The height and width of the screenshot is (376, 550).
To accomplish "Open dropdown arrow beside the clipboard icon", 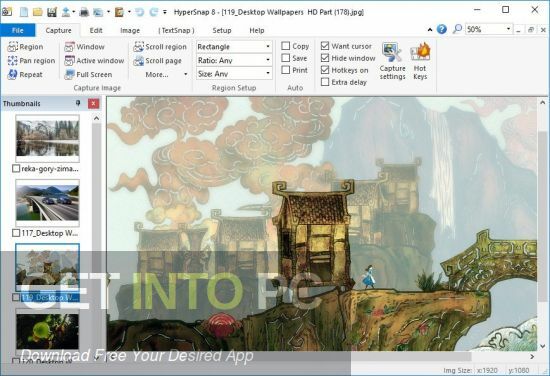I will pos(129,12).
